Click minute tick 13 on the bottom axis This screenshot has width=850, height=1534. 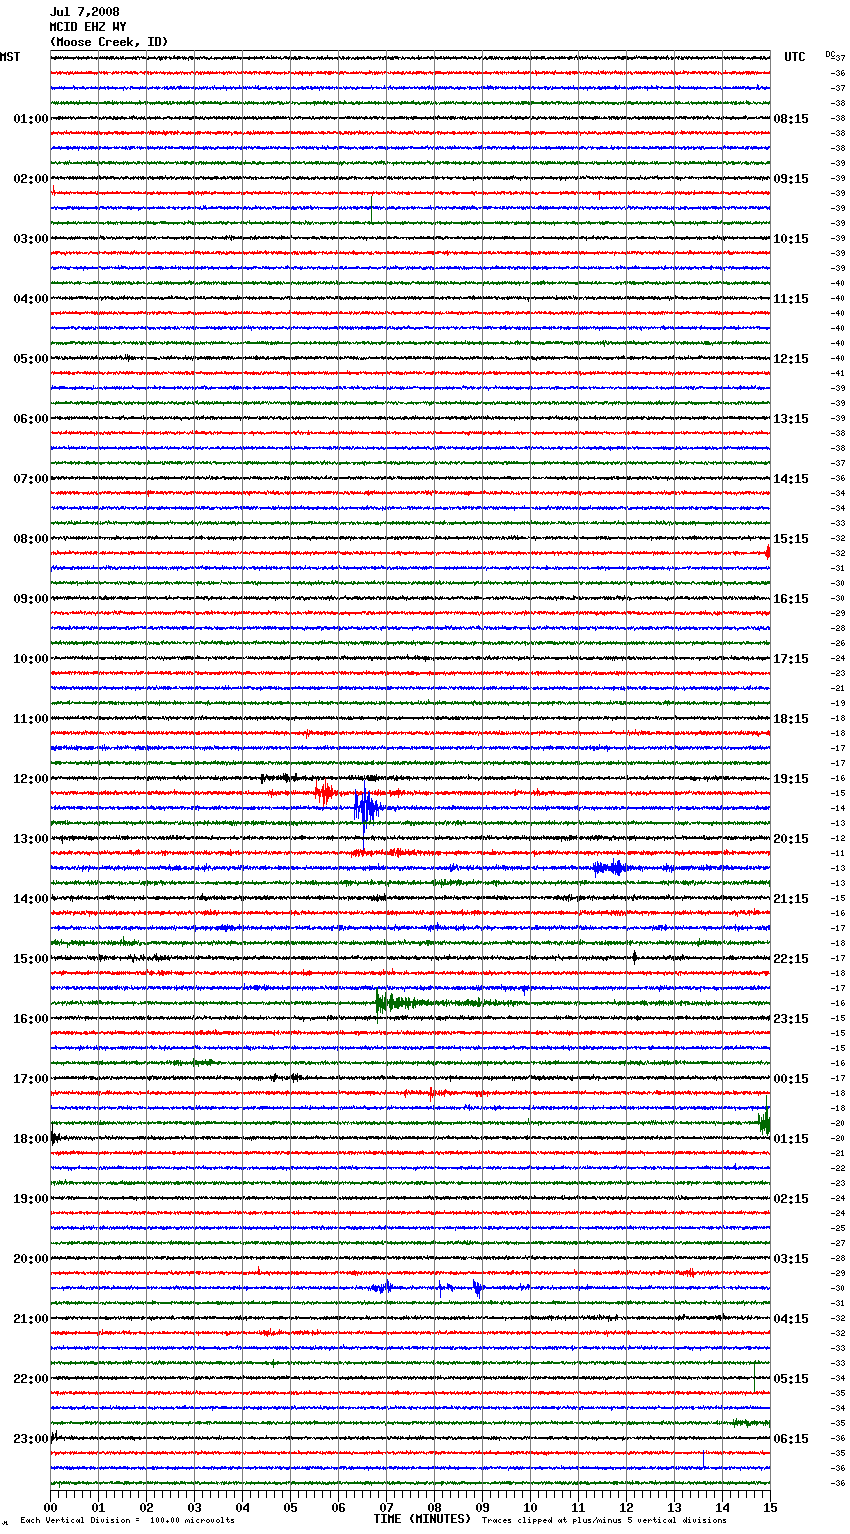pyautogui.click(x=674, y=1507)
